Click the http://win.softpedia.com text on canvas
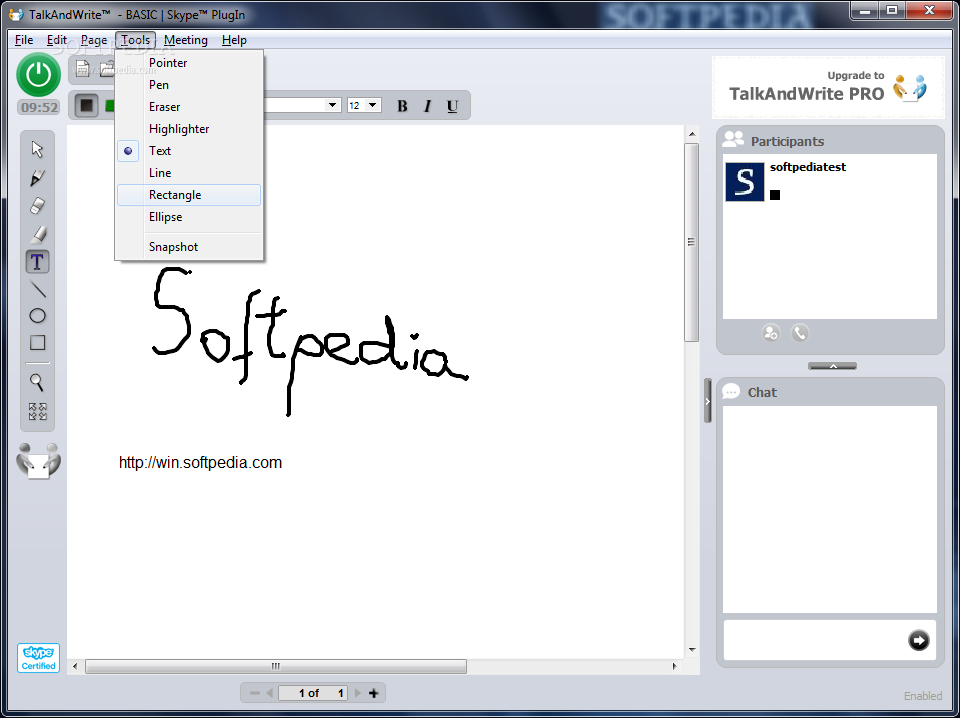This screenshot has height=718, width=960. [x=200, y=462]
